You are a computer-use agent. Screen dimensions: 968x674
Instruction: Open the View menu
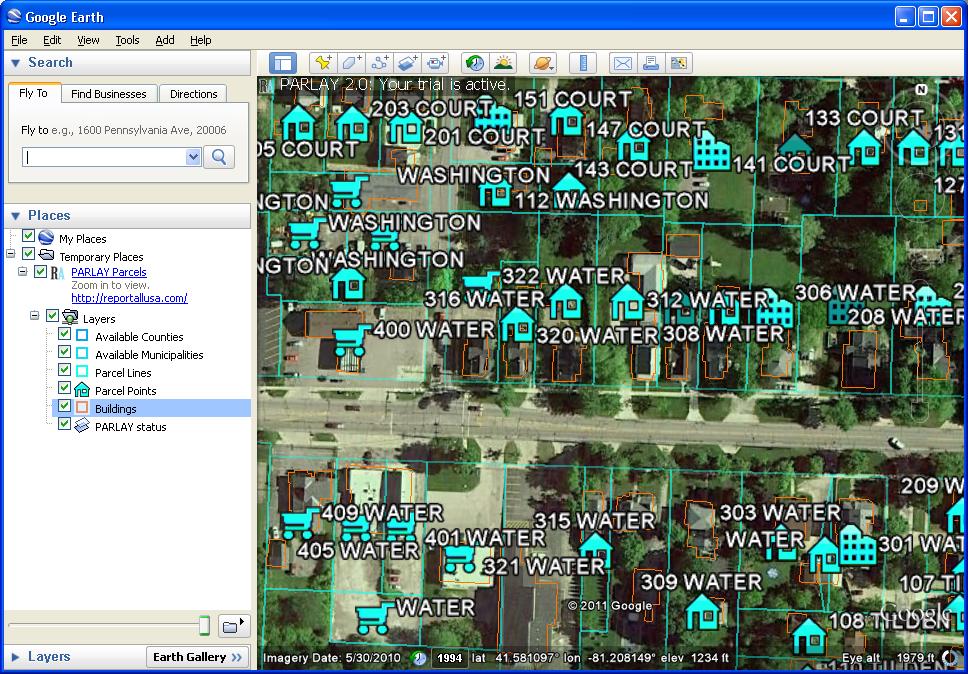pos(88,40)
